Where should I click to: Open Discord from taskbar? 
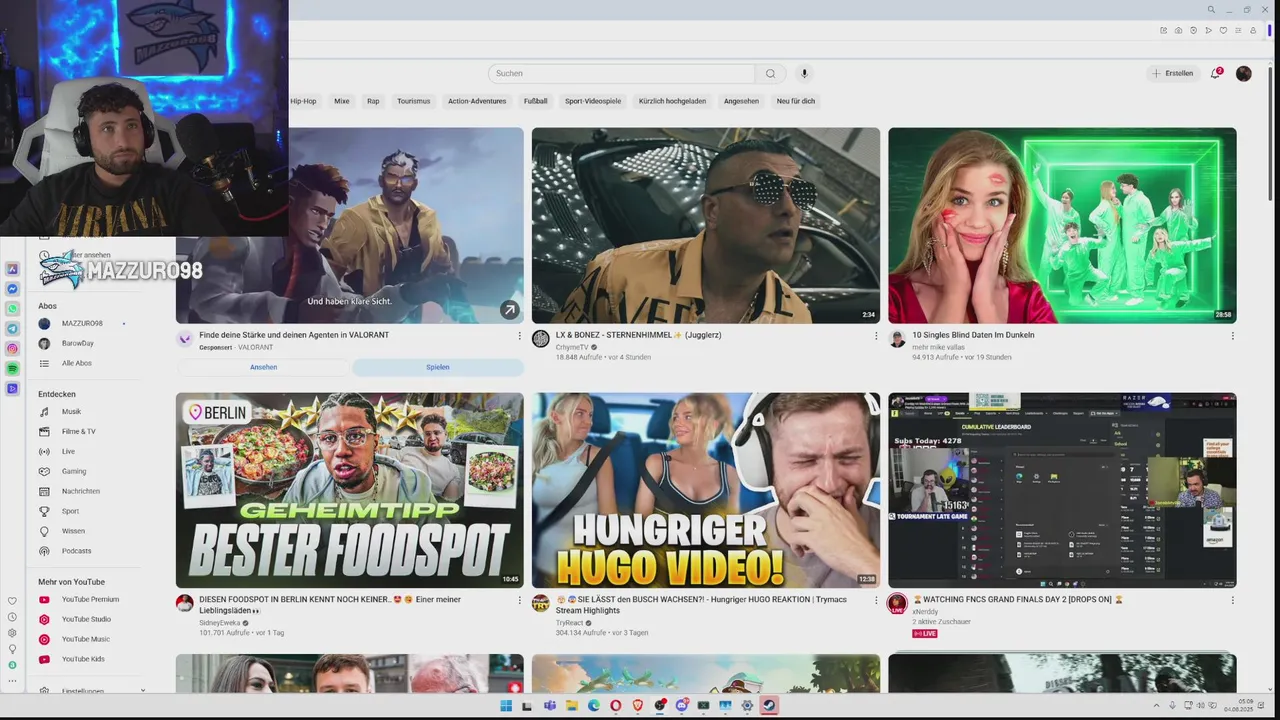(x=682, y=705)
